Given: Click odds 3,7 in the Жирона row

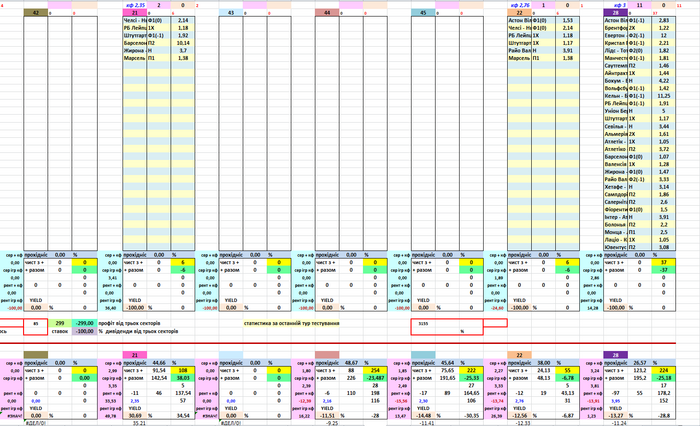Looking at the screenshot, I should pyautogui.click(x=183, y=50).
